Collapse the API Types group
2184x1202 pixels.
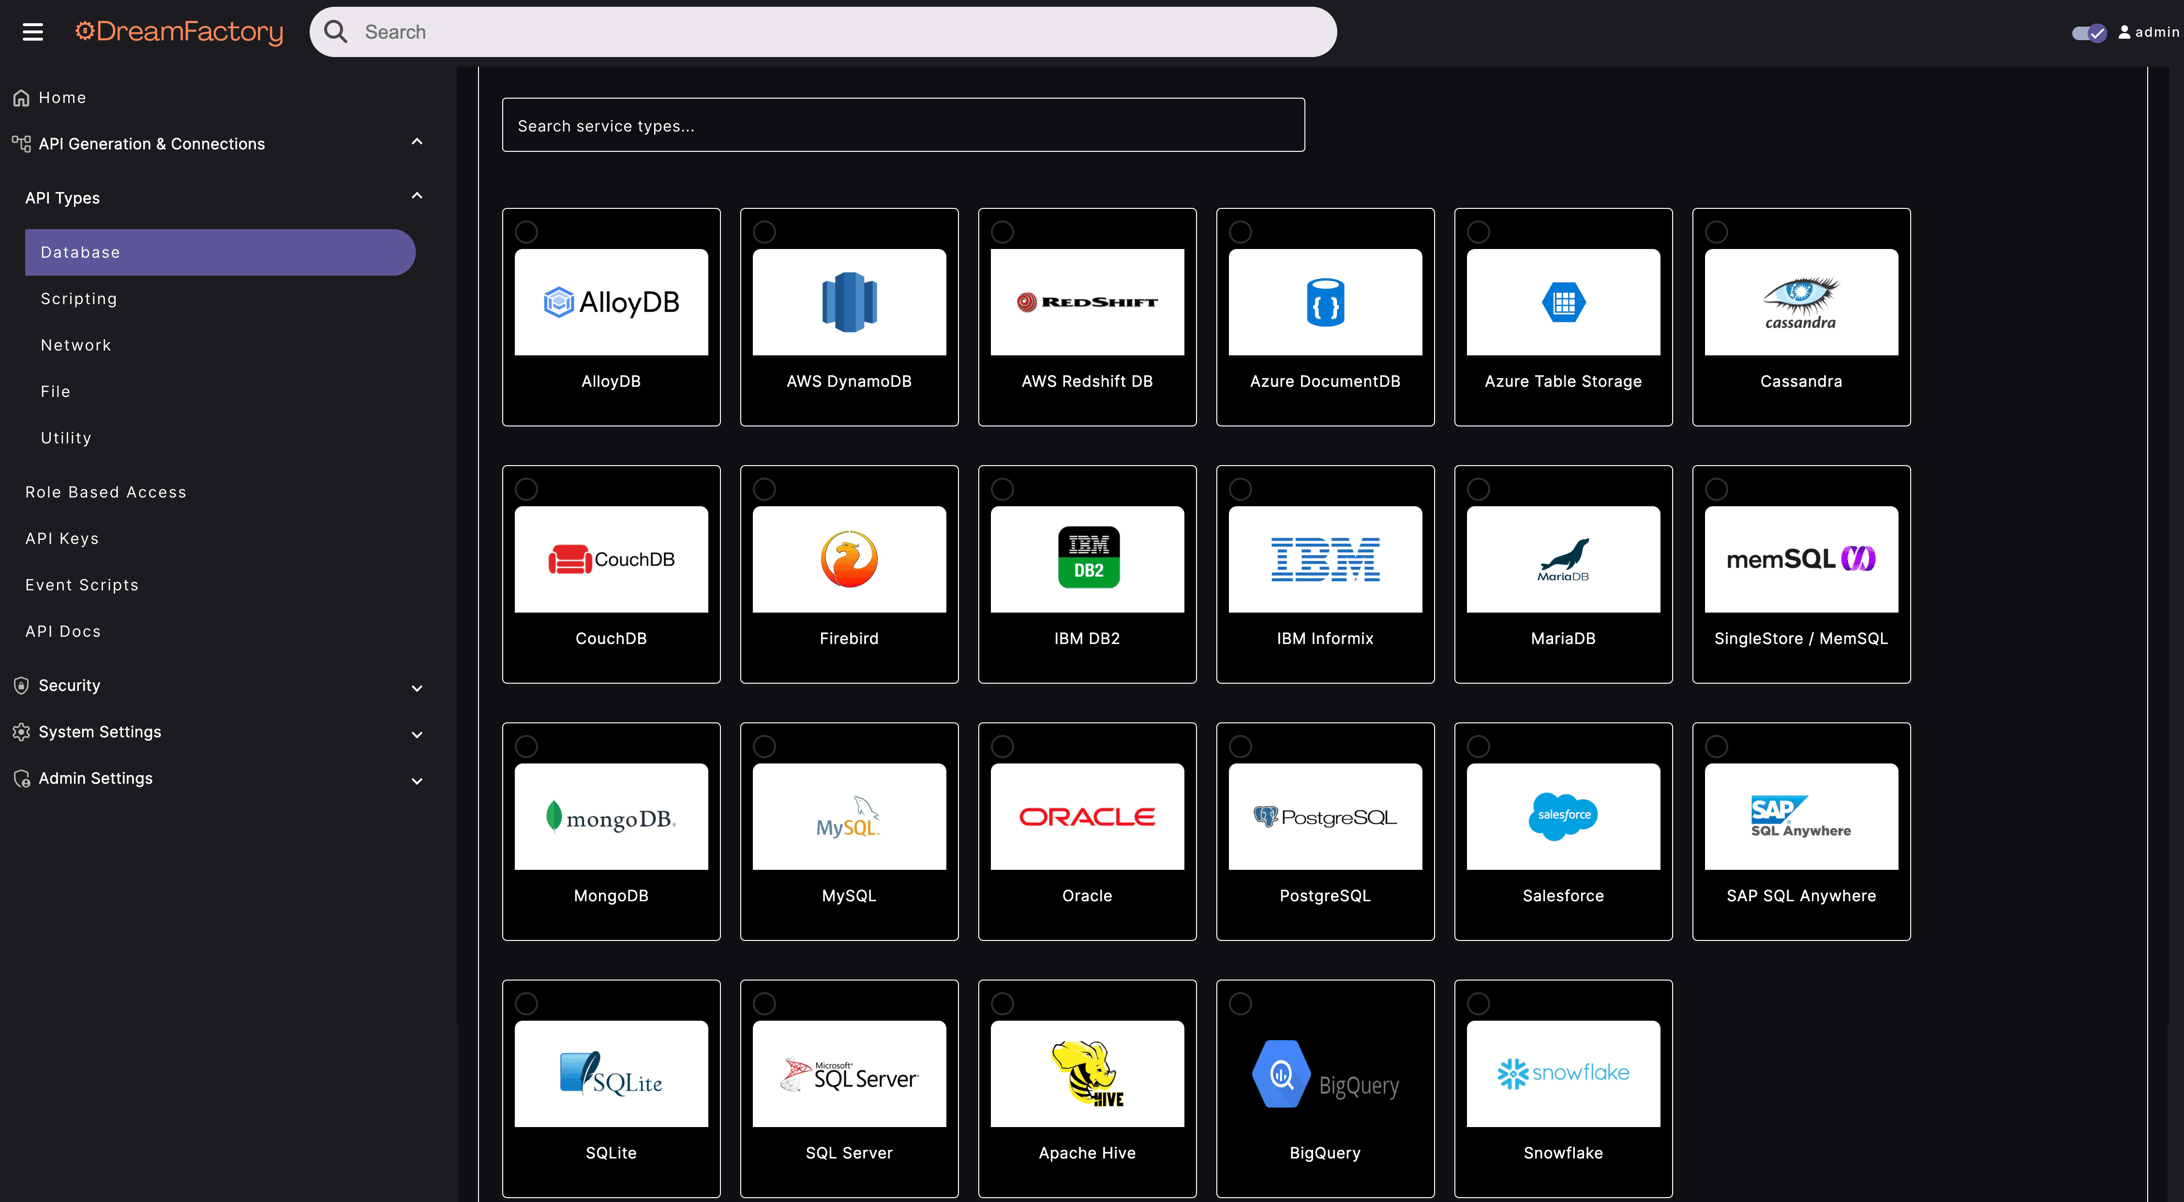[417, 197]
